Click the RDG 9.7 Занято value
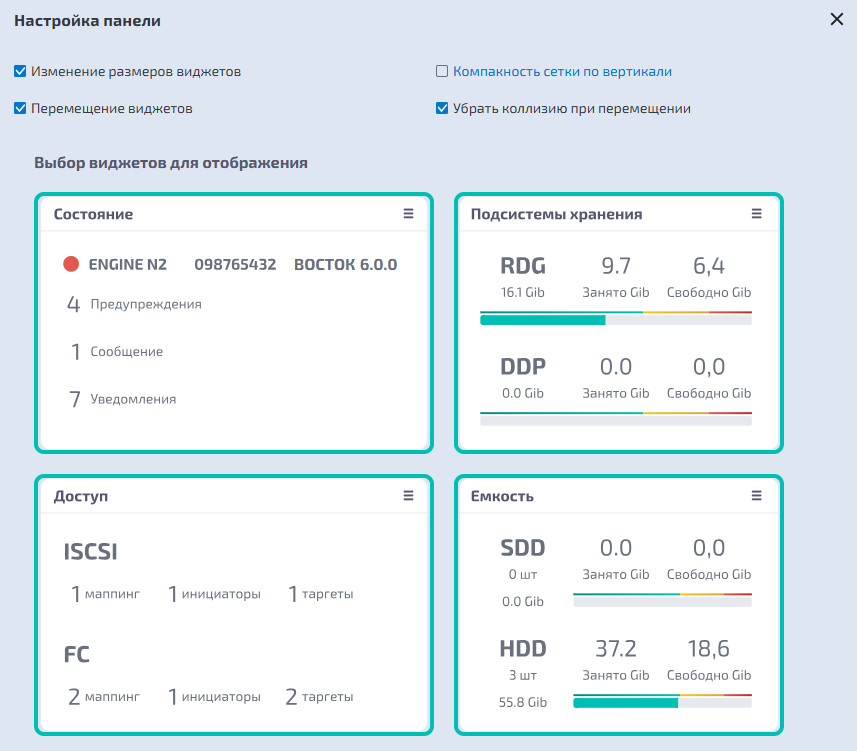The height and width of the screenshot is (751, 857). (616, 266)
